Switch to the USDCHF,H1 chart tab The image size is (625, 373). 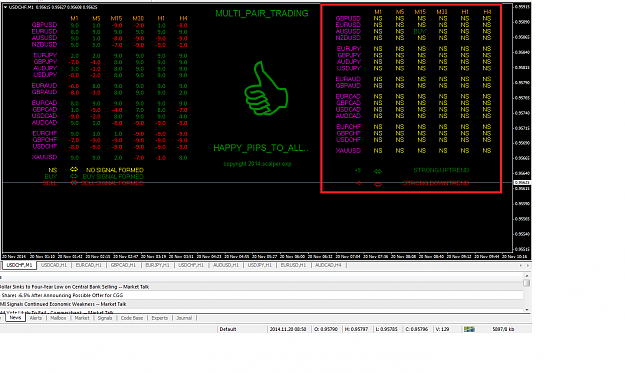191,265
